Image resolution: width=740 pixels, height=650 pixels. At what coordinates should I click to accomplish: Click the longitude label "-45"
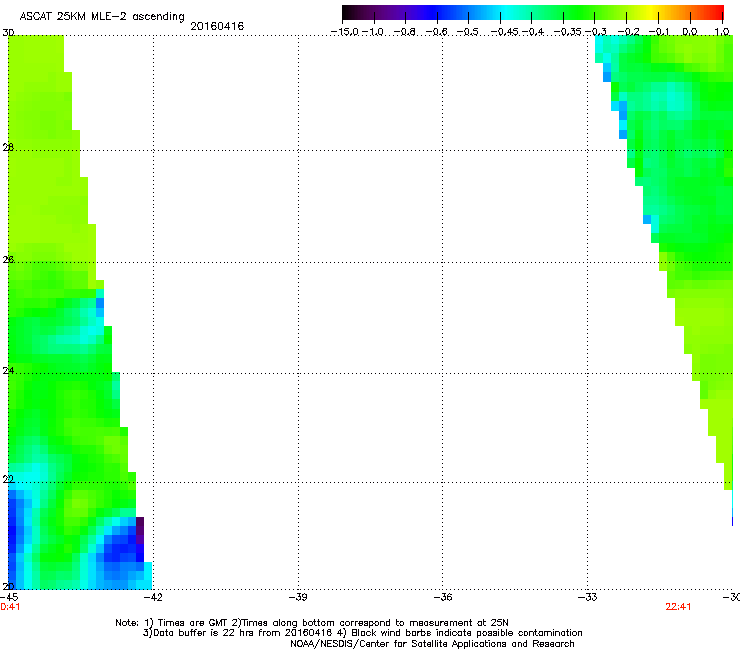[x=9, y=597]
